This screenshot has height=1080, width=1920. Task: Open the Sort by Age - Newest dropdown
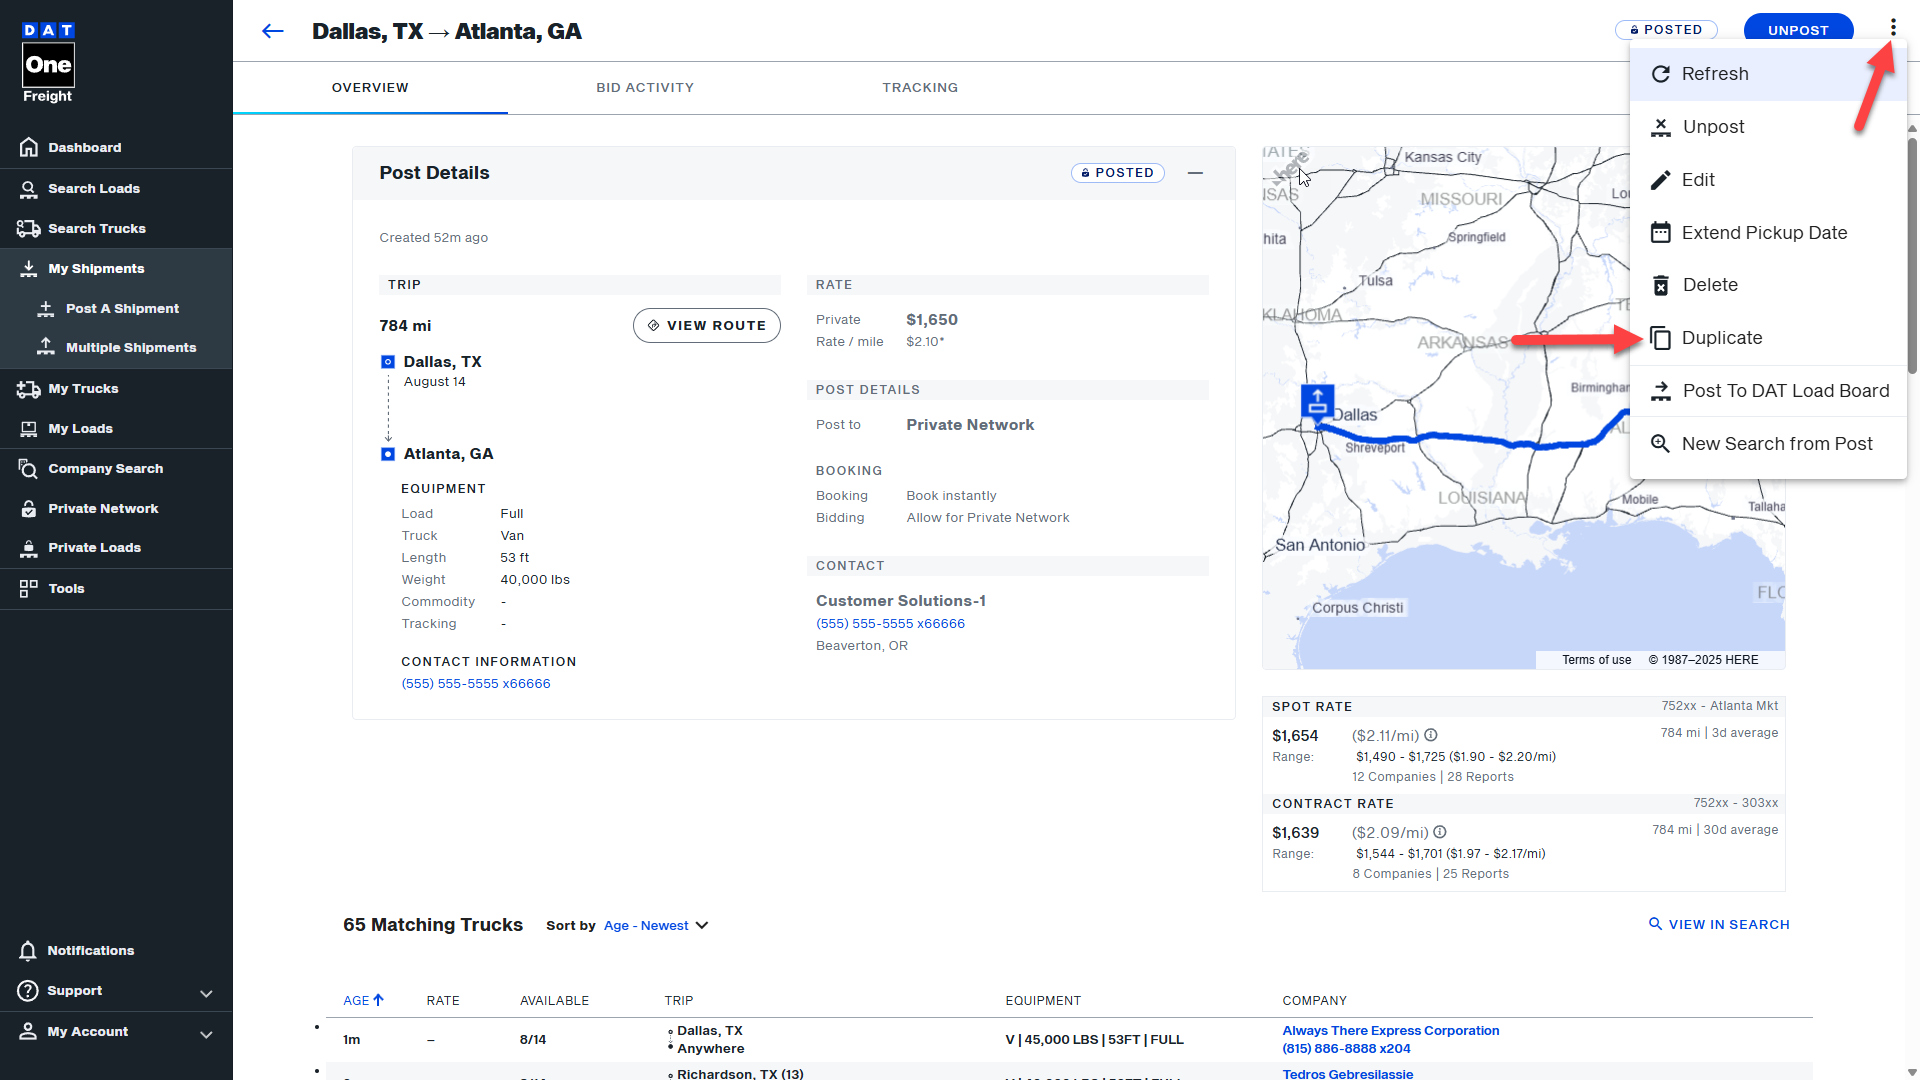pyautogui.click(x=655, y=926)
